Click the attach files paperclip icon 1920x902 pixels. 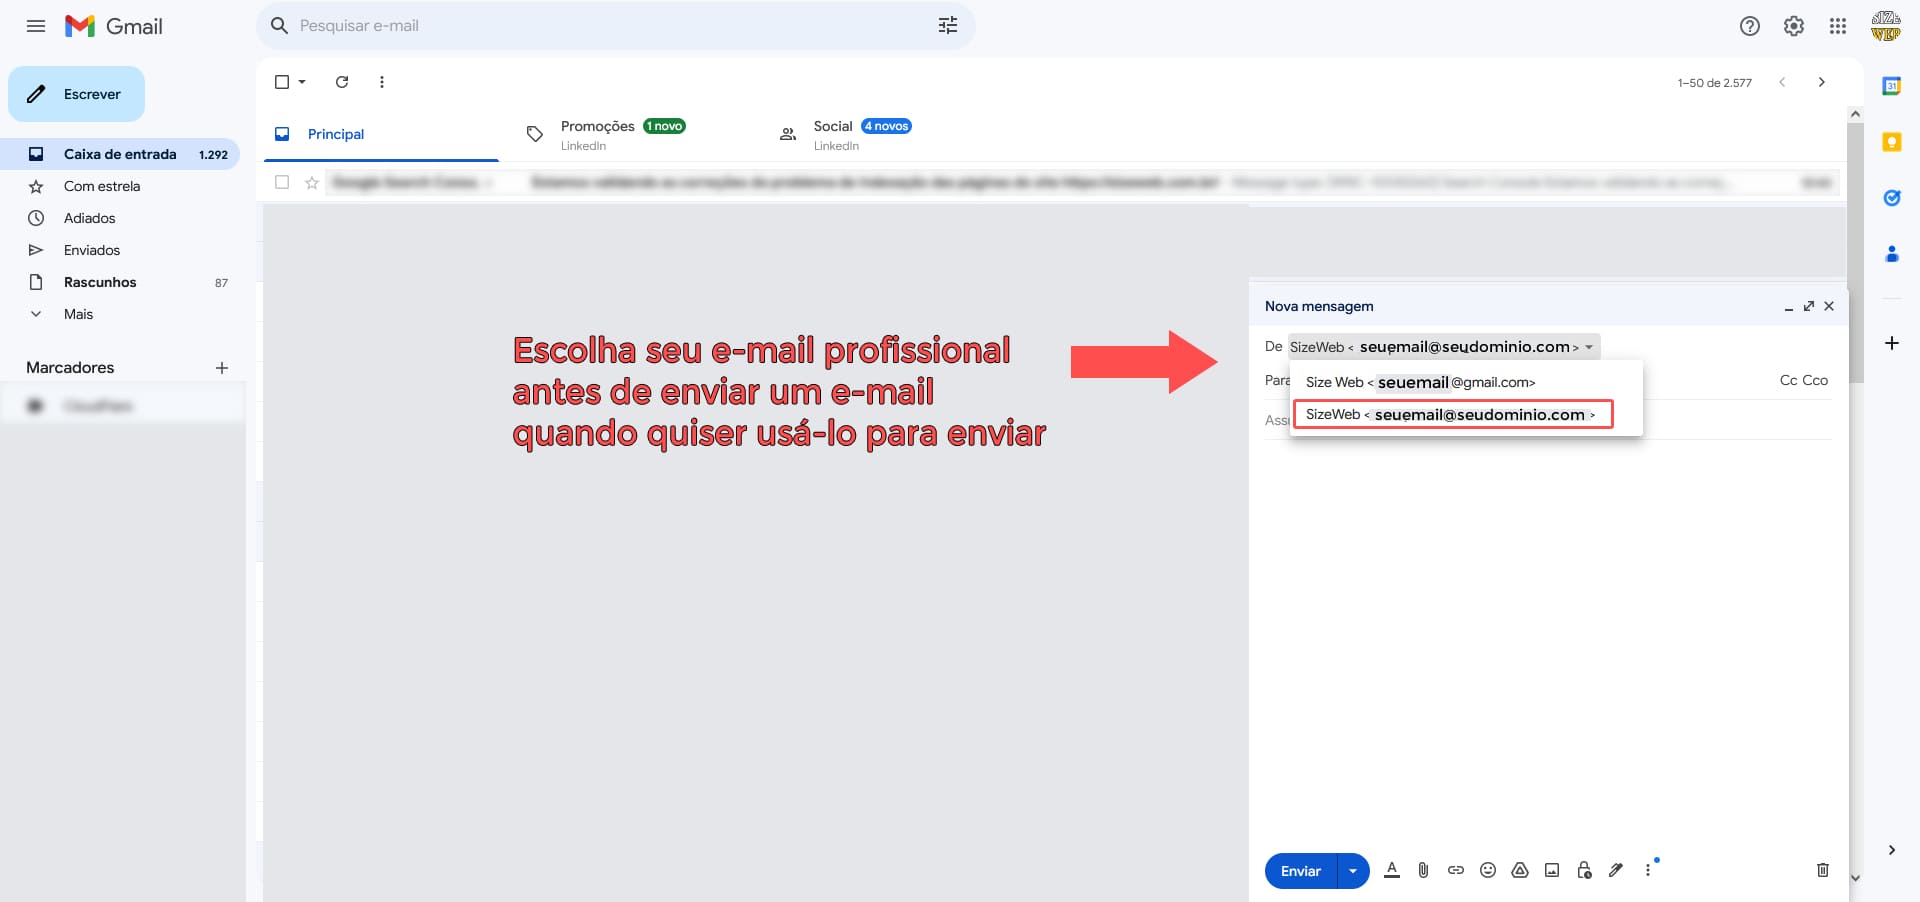pos(1423,870)
